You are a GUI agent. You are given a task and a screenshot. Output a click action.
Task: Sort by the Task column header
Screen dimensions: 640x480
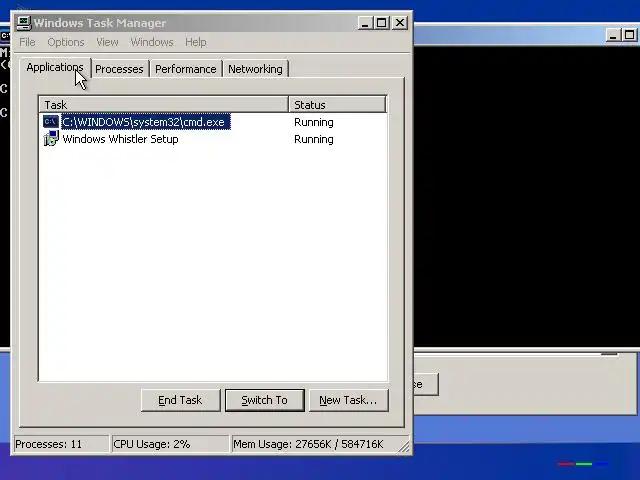pos(164,104)
